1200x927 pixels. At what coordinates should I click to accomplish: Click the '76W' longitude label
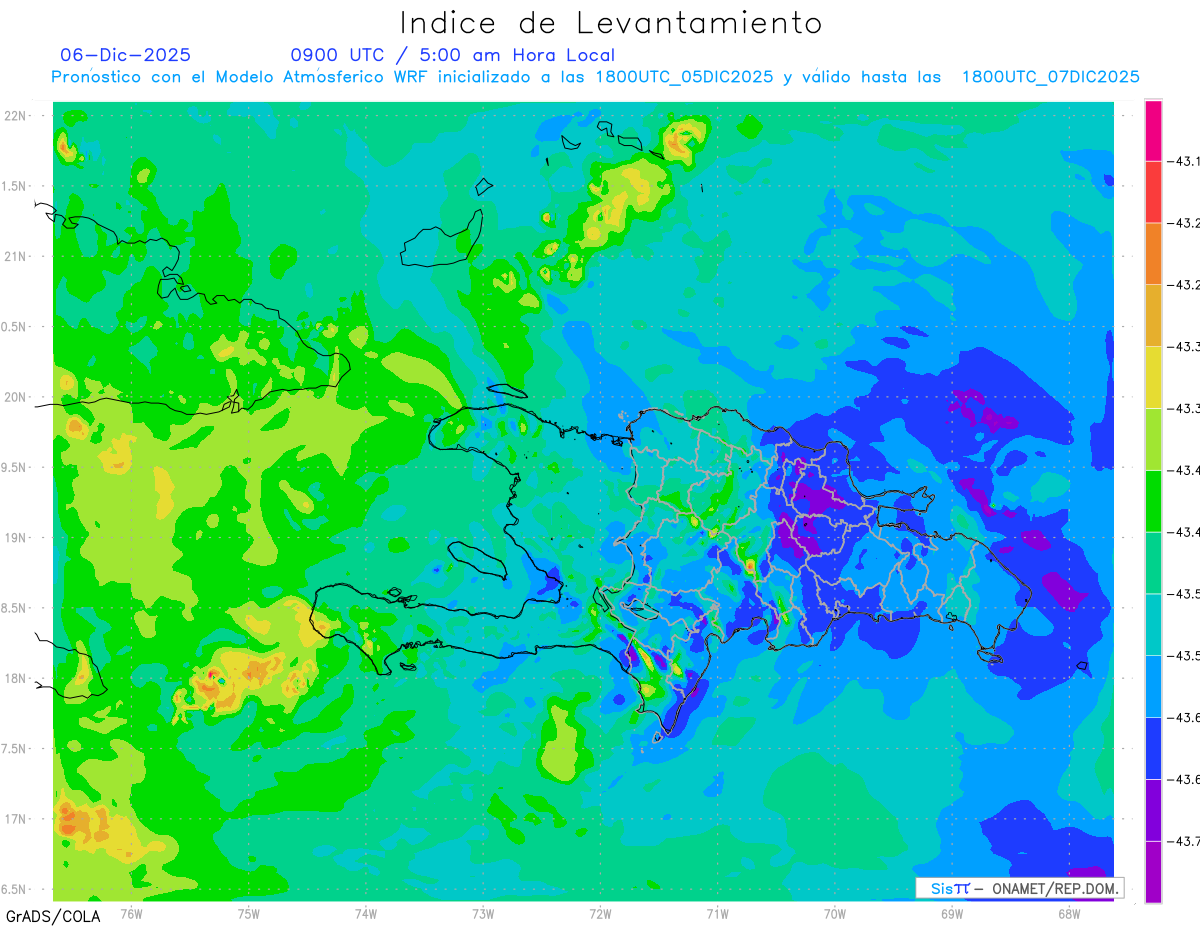(x=131, y=913)
